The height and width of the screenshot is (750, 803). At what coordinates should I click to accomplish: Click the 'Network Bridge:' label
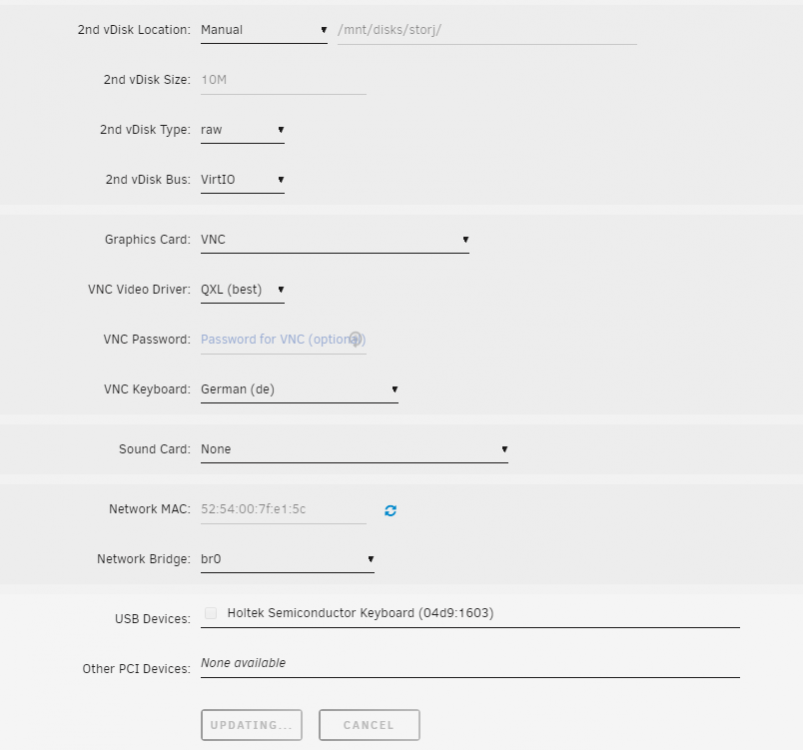click(x=143, y=559)
